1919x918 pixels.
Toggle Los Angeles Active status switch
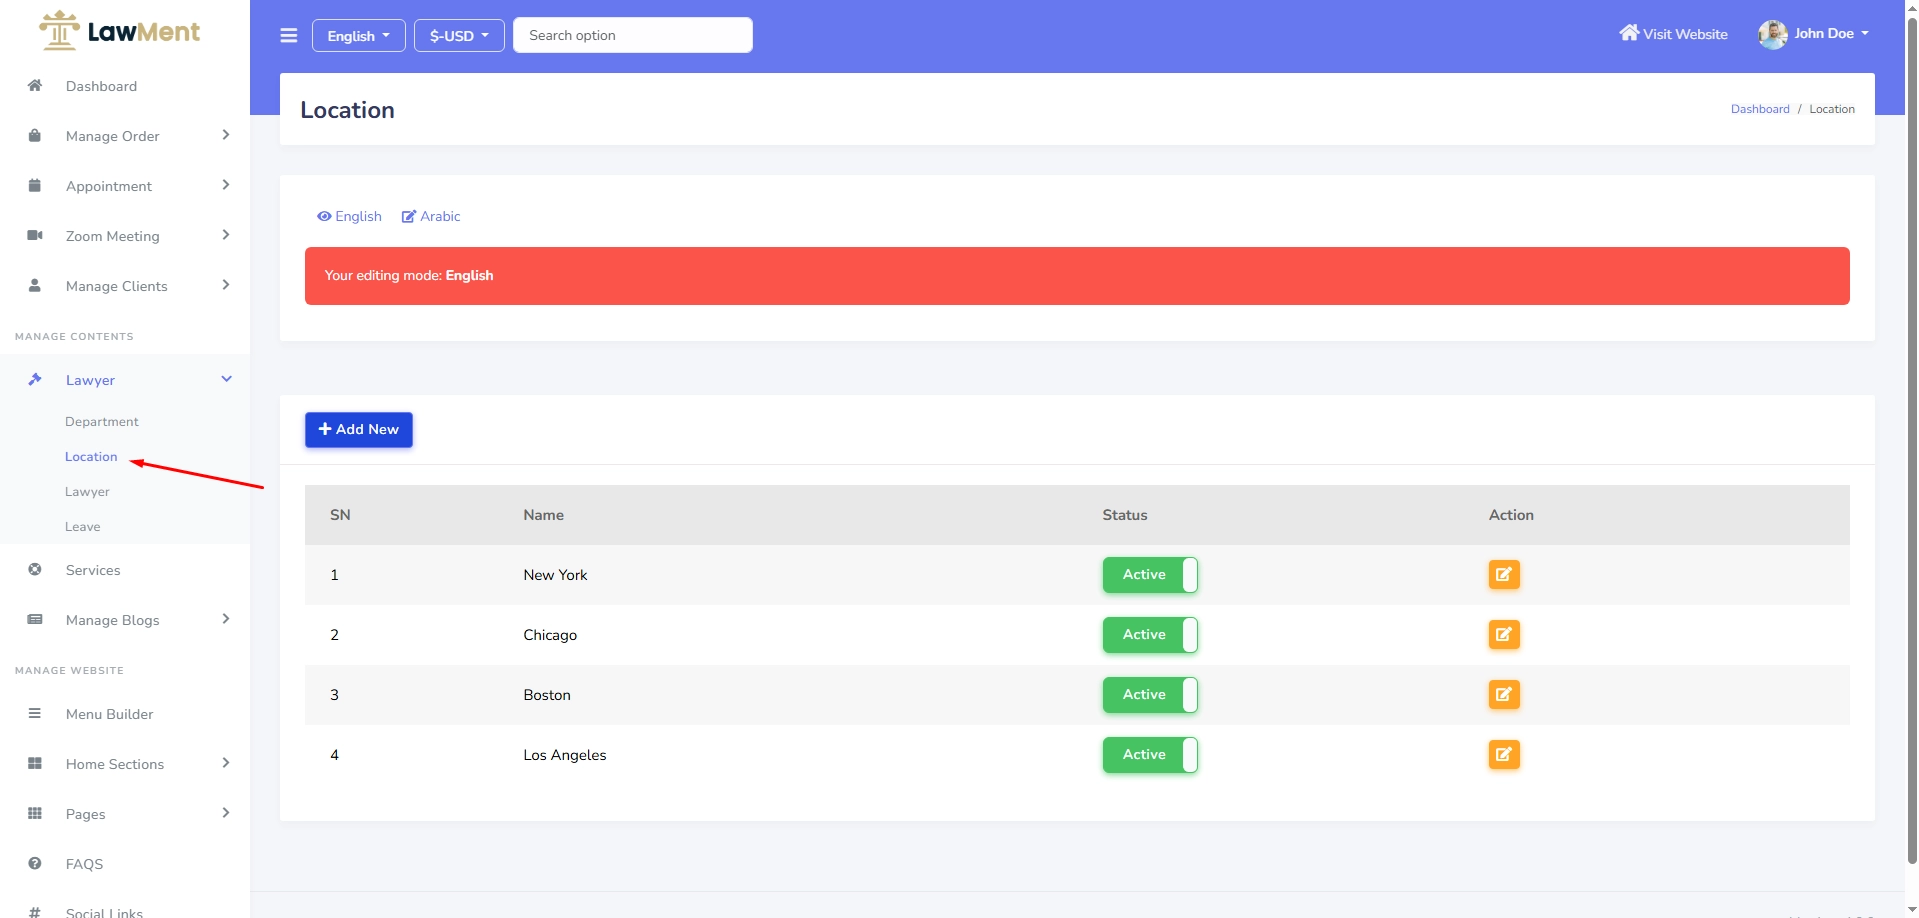[x=1150, y=755]
